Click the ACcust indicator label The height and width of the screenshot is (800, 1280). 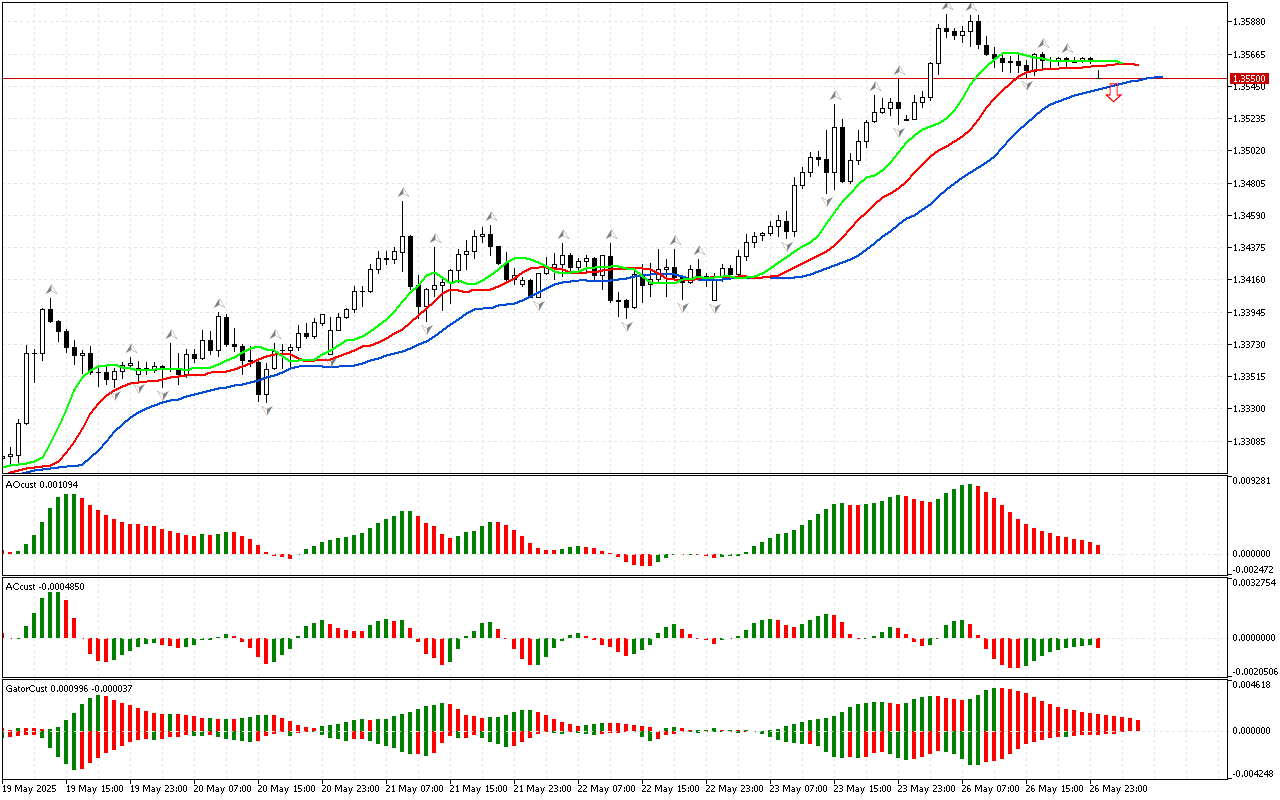[44, 586]
